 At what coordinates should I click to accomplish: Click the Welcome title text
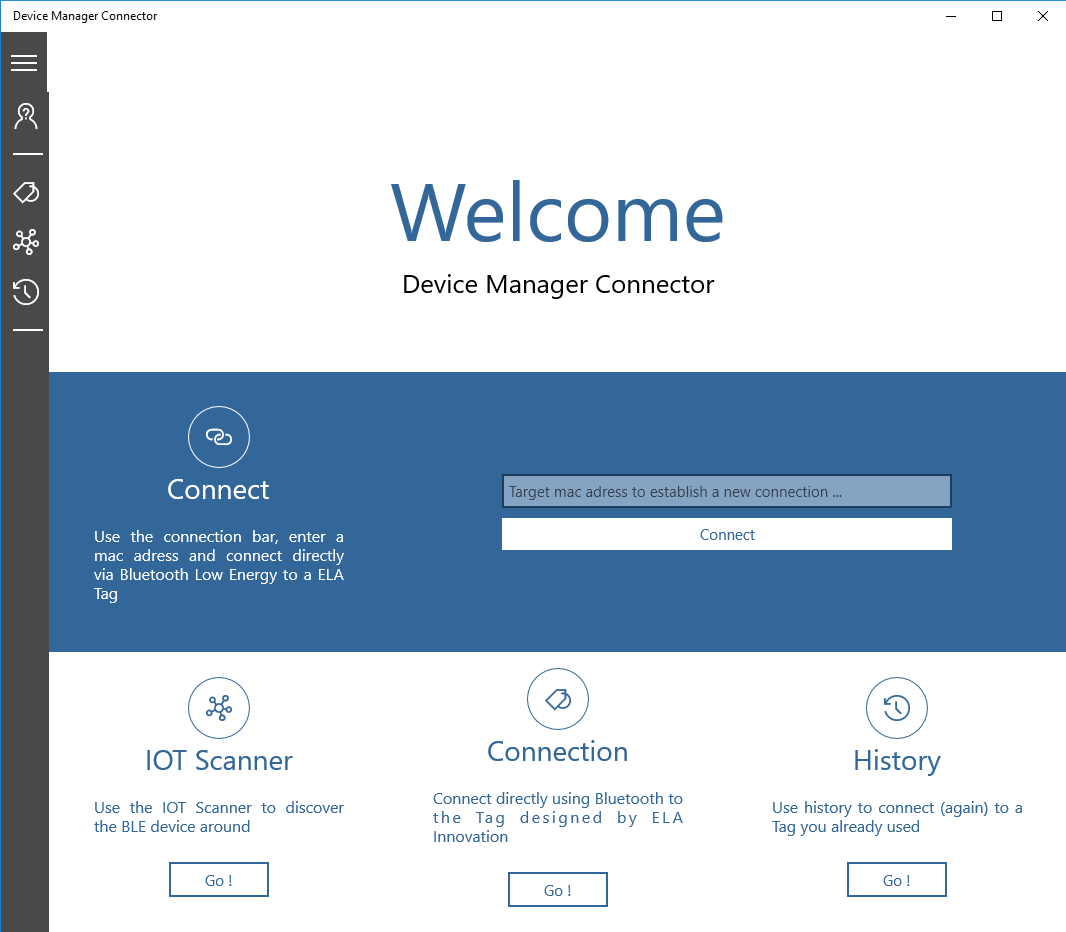tap(557, 213)
